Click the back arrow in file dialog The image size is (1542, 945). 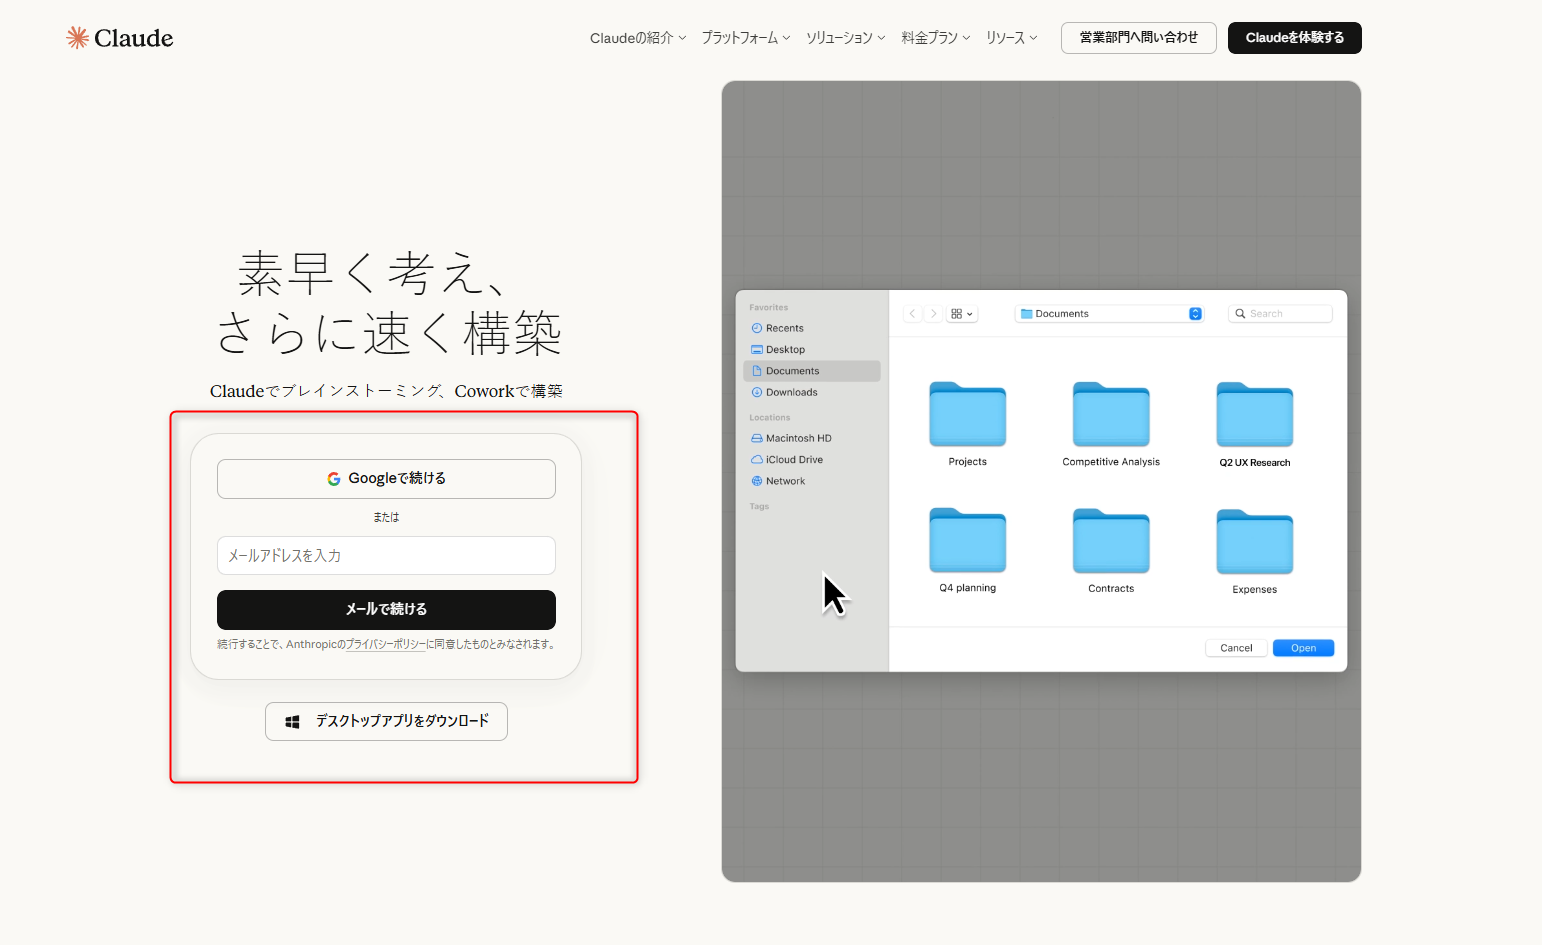912,314
